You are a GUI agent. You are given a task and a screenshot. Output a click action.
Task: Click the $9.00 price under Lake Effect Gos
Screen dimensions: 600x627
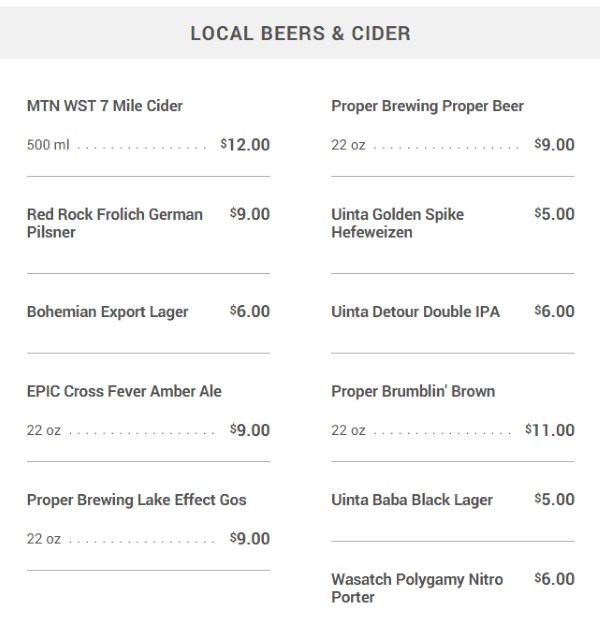250,539
